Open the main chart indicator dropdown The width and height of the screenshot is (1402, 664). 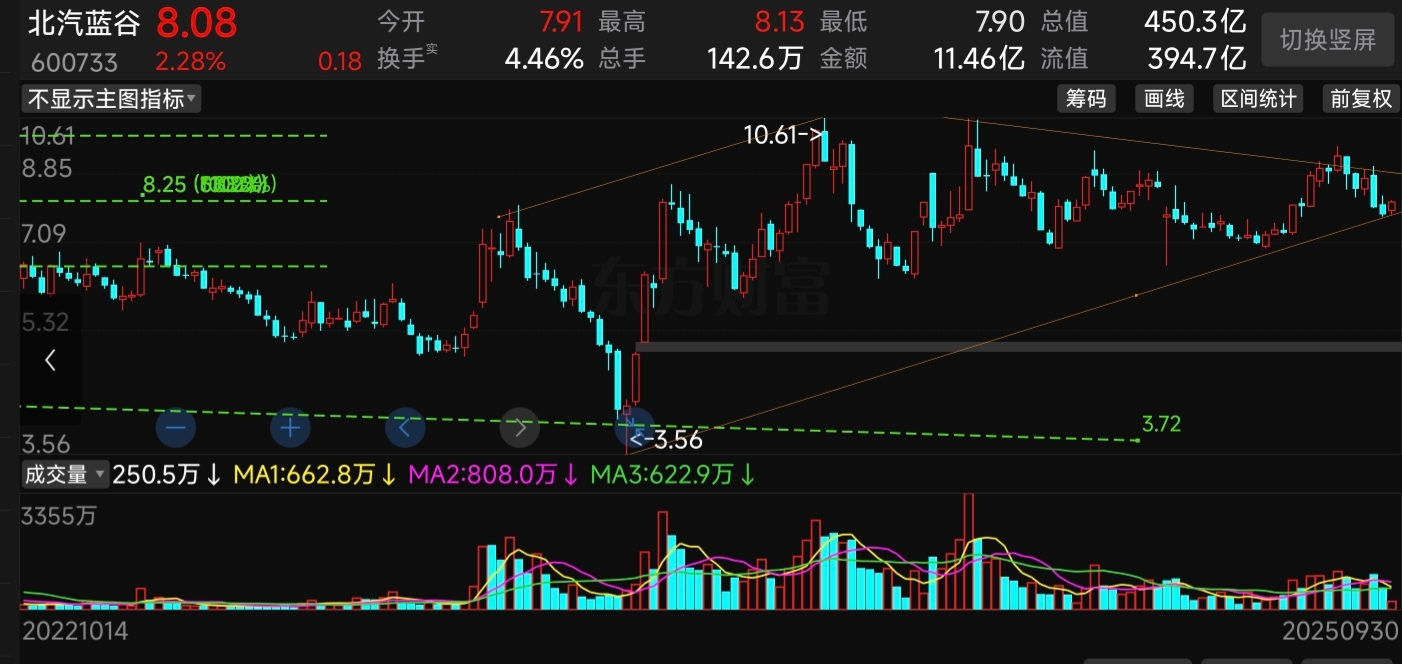[x=111, y=99]
